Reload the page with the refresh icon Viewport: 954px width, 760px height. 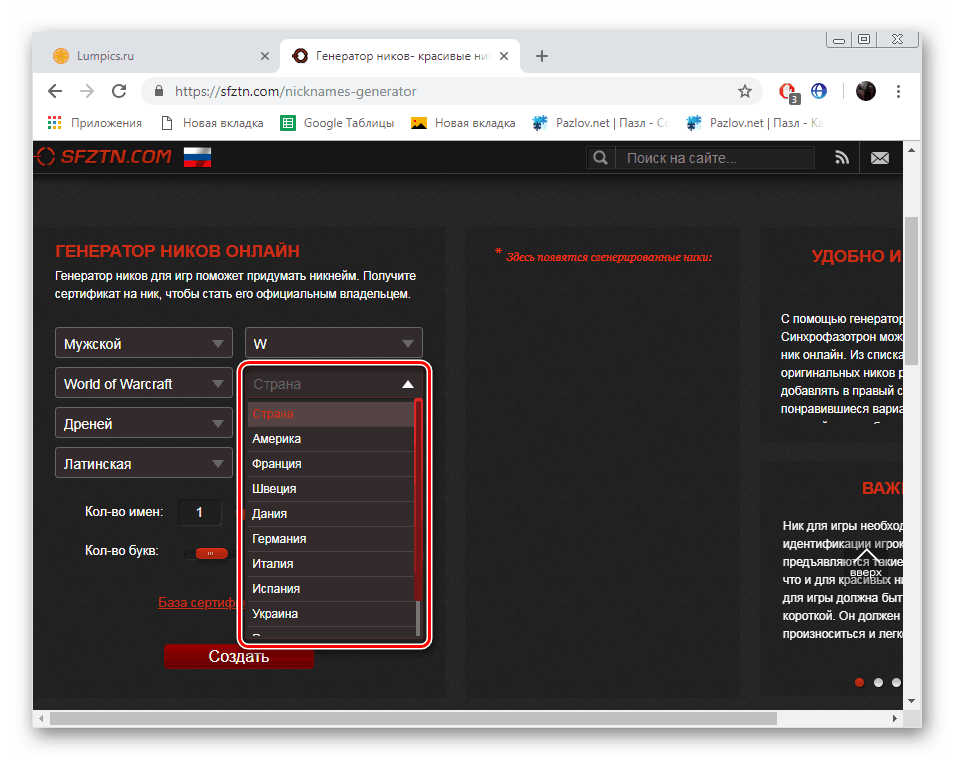coord(119,91)
